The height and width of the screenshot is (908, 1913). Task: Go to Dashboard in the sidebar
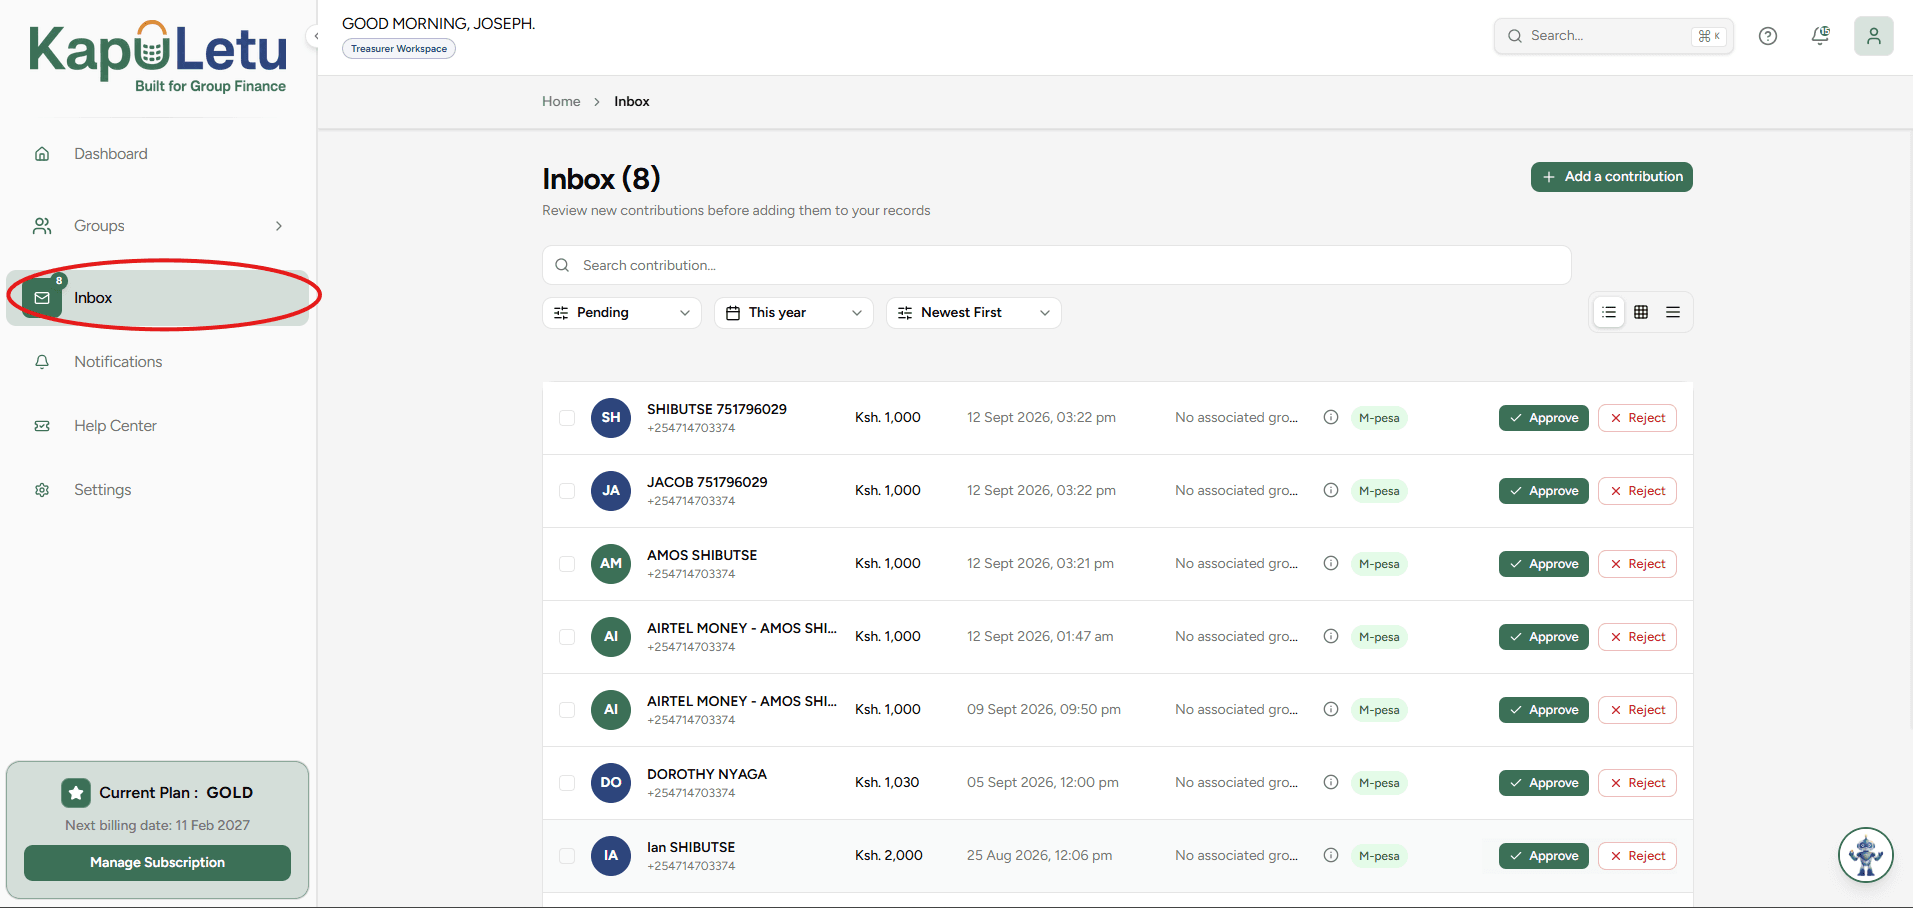coord(158,154)
